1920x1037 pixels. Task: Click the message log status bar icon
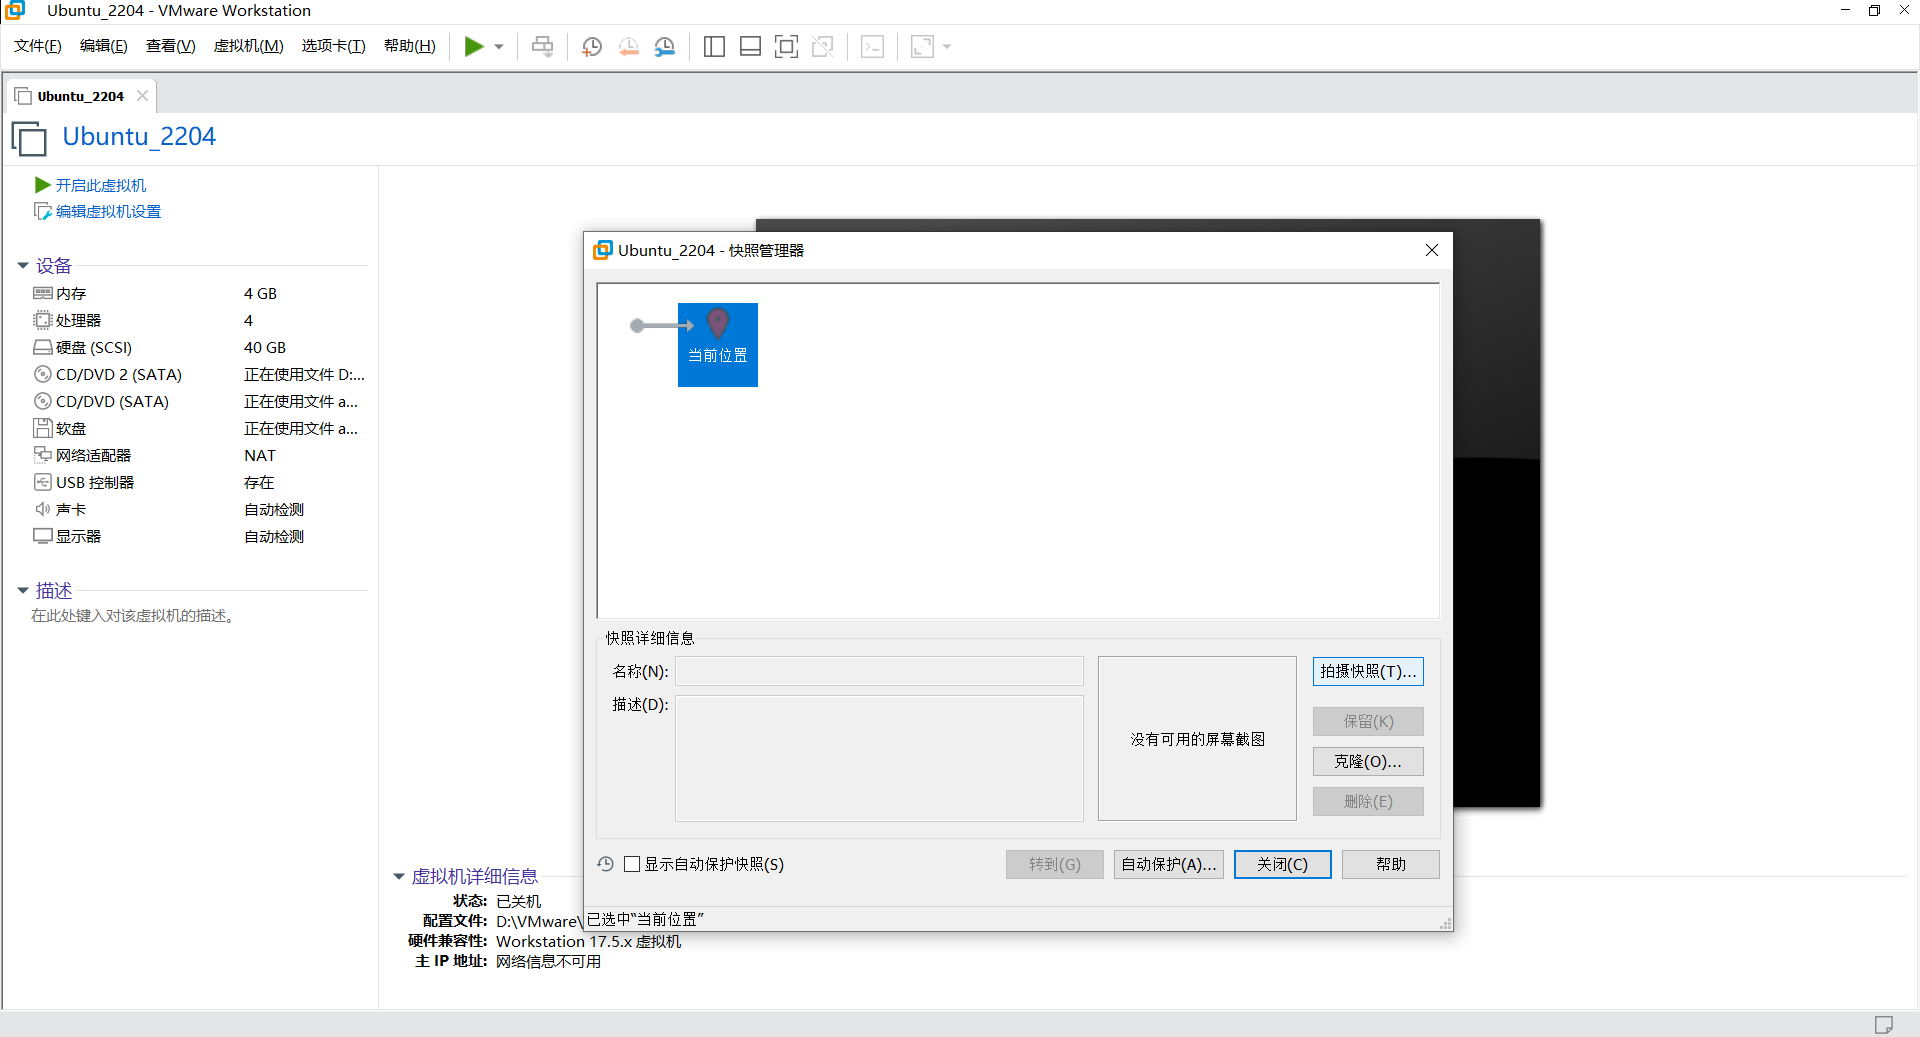(1884, 1024)
